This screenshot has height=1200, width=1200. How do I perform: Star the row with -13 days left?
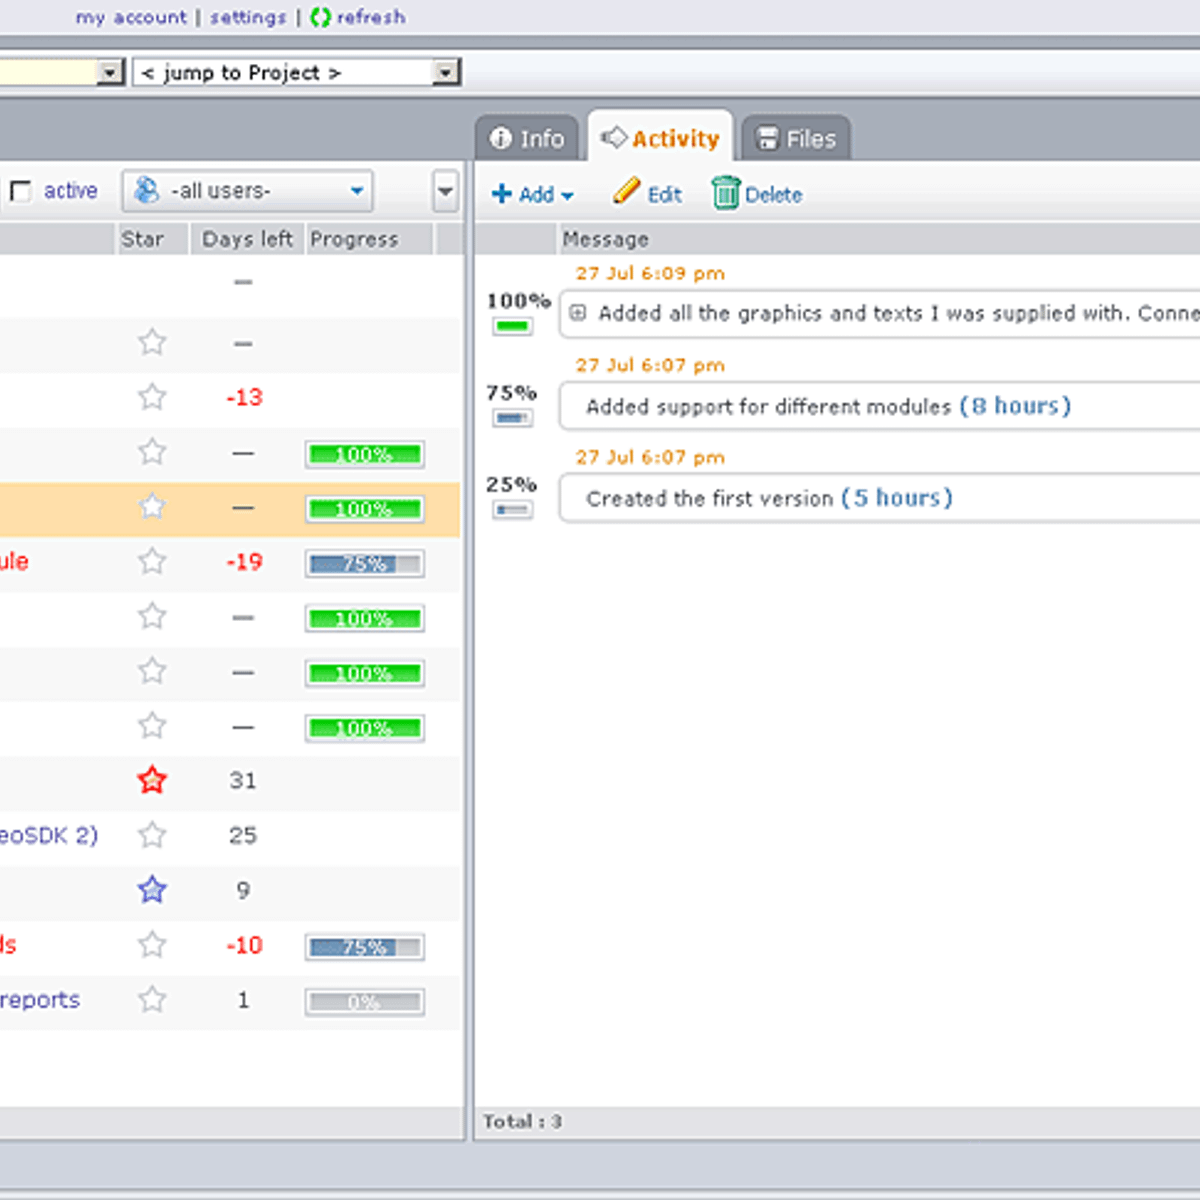click(152, 397)
